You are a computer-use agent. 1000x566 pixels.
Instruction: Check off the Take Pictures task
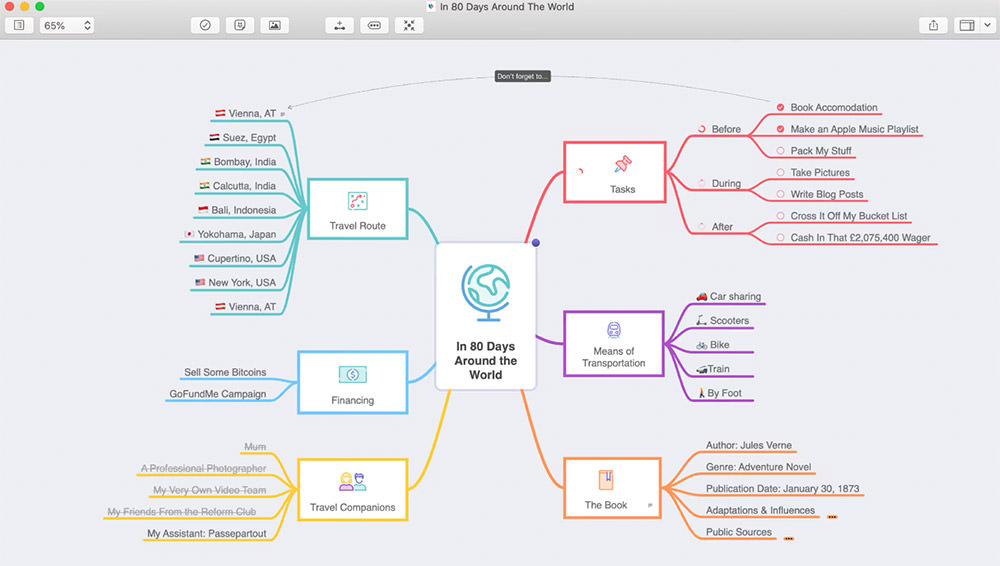click(780, 172)
